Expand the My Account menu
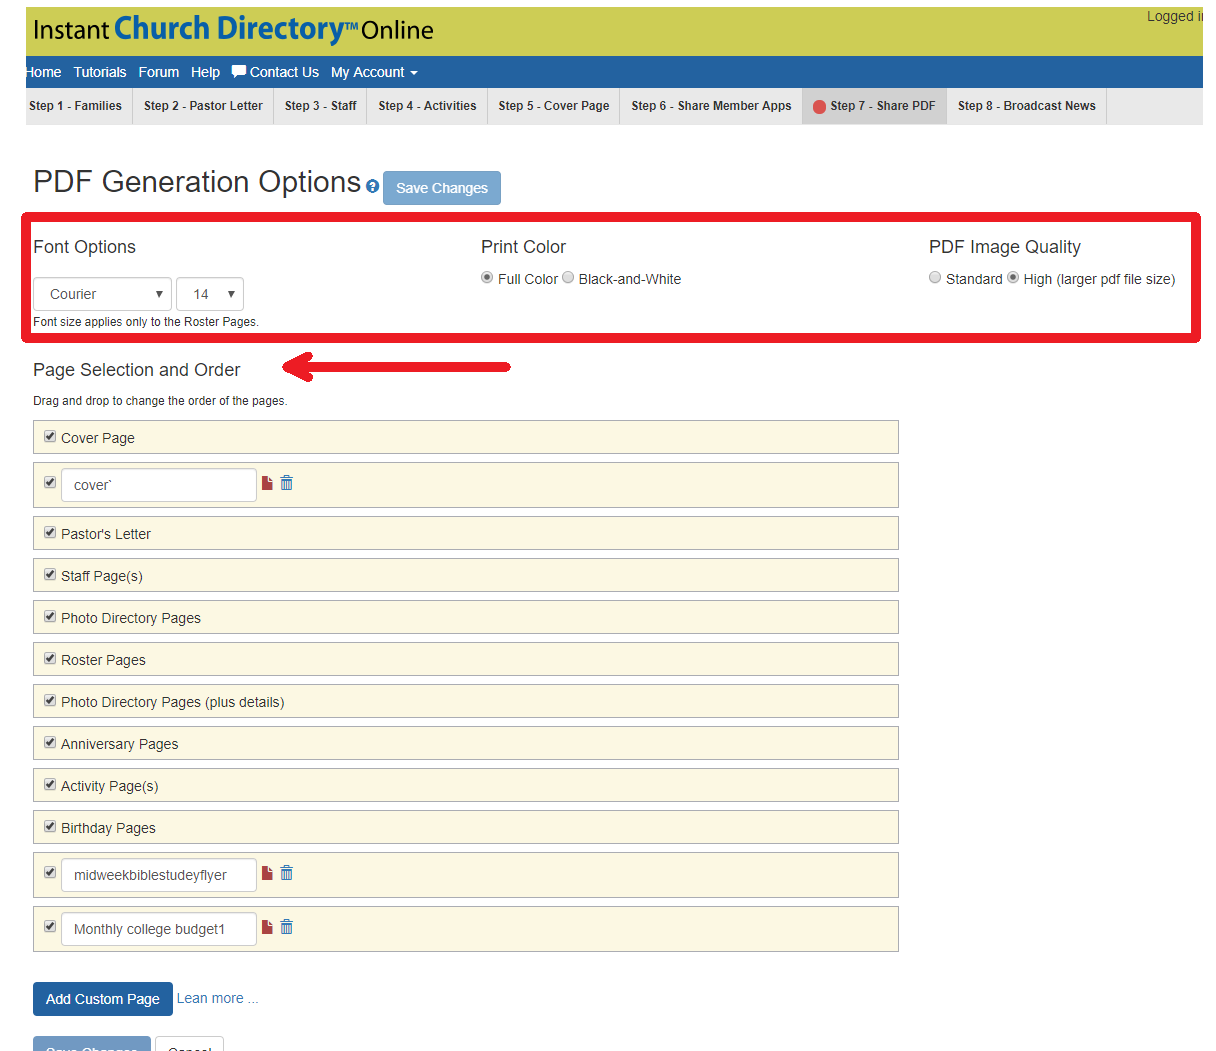 [x=374, y=71]
